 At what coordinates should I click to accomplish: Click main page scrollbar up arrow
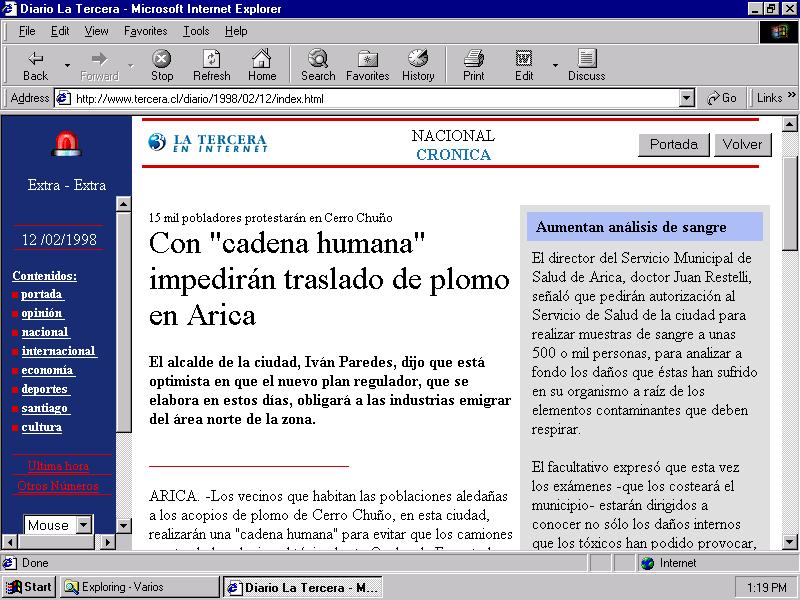click(789, 124)
